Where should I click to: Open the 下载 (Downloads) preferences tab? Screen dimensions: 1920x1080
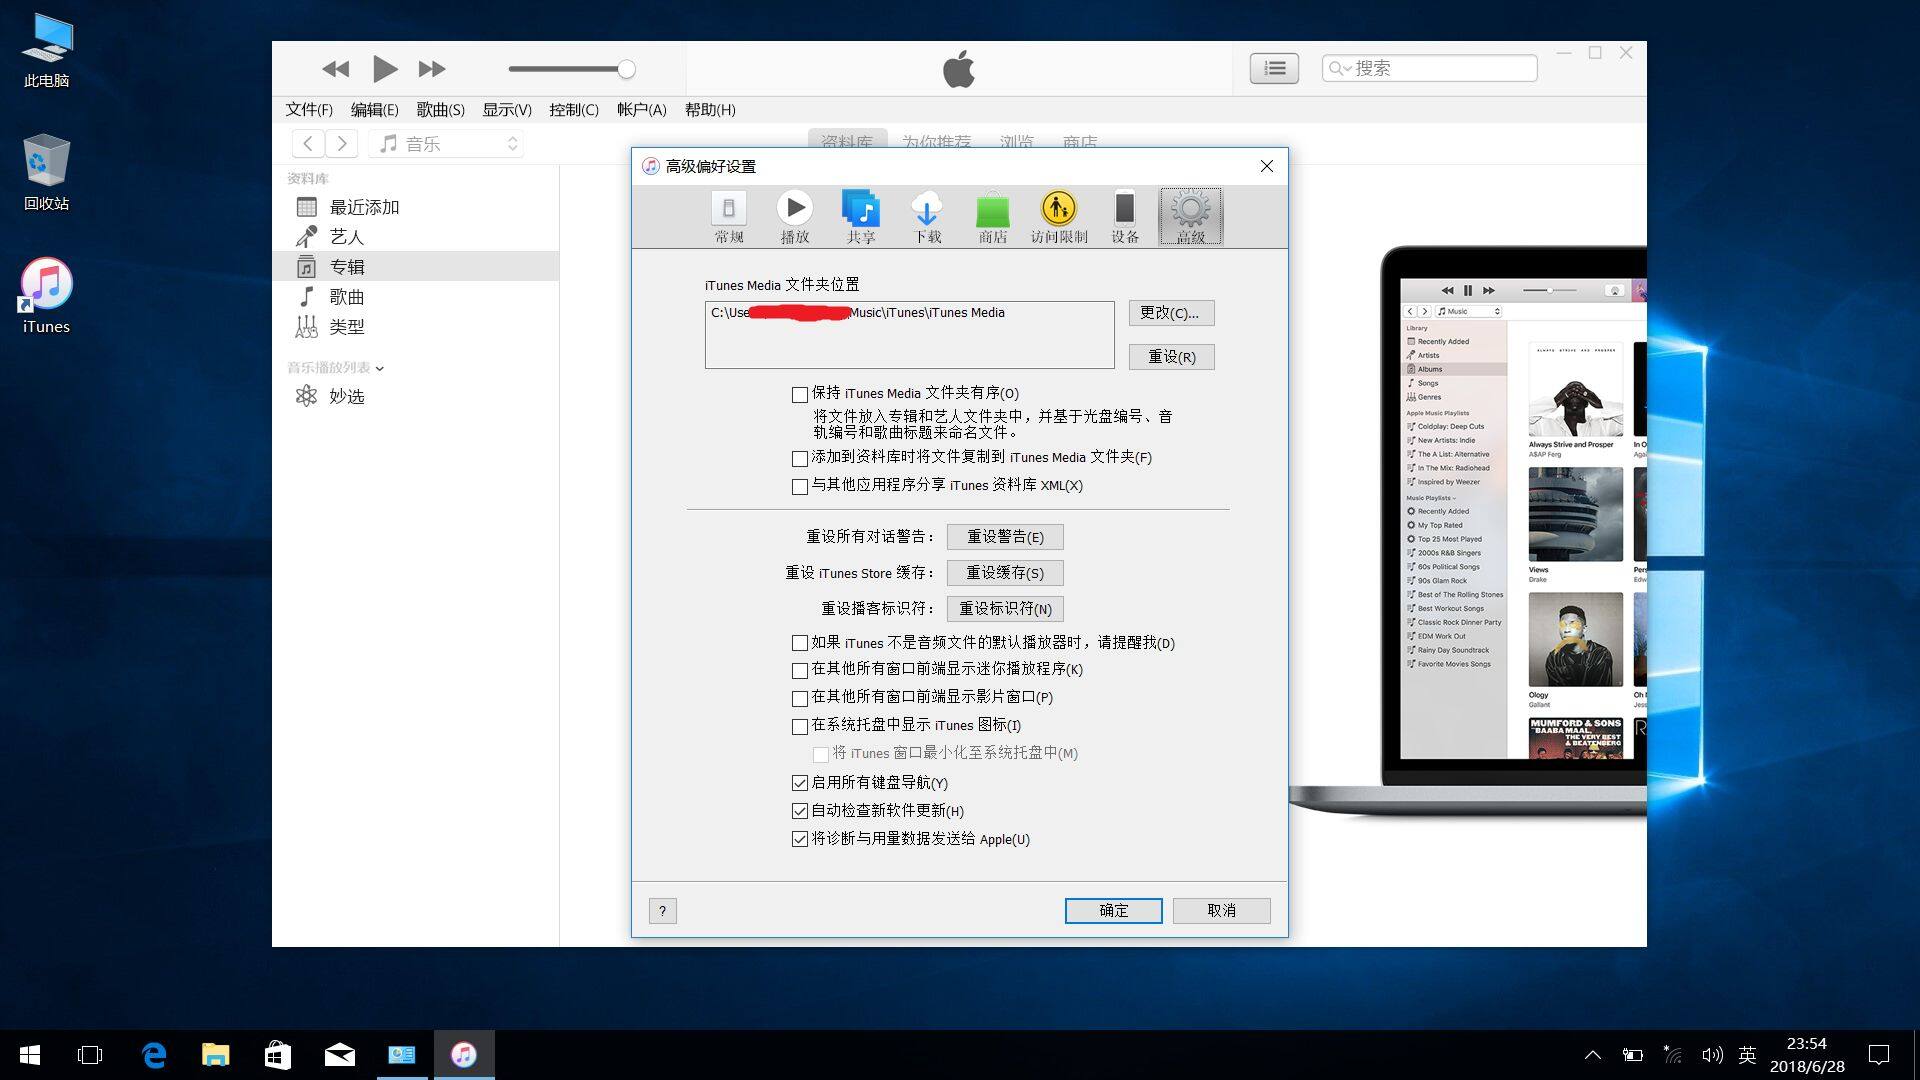tap(927, 217)
